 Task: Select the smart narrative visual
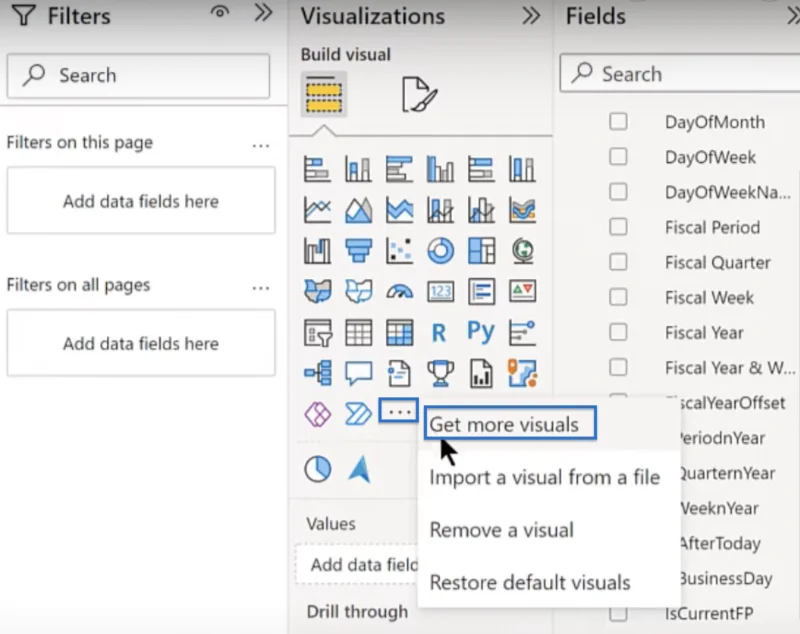click(x=399, y=373)
